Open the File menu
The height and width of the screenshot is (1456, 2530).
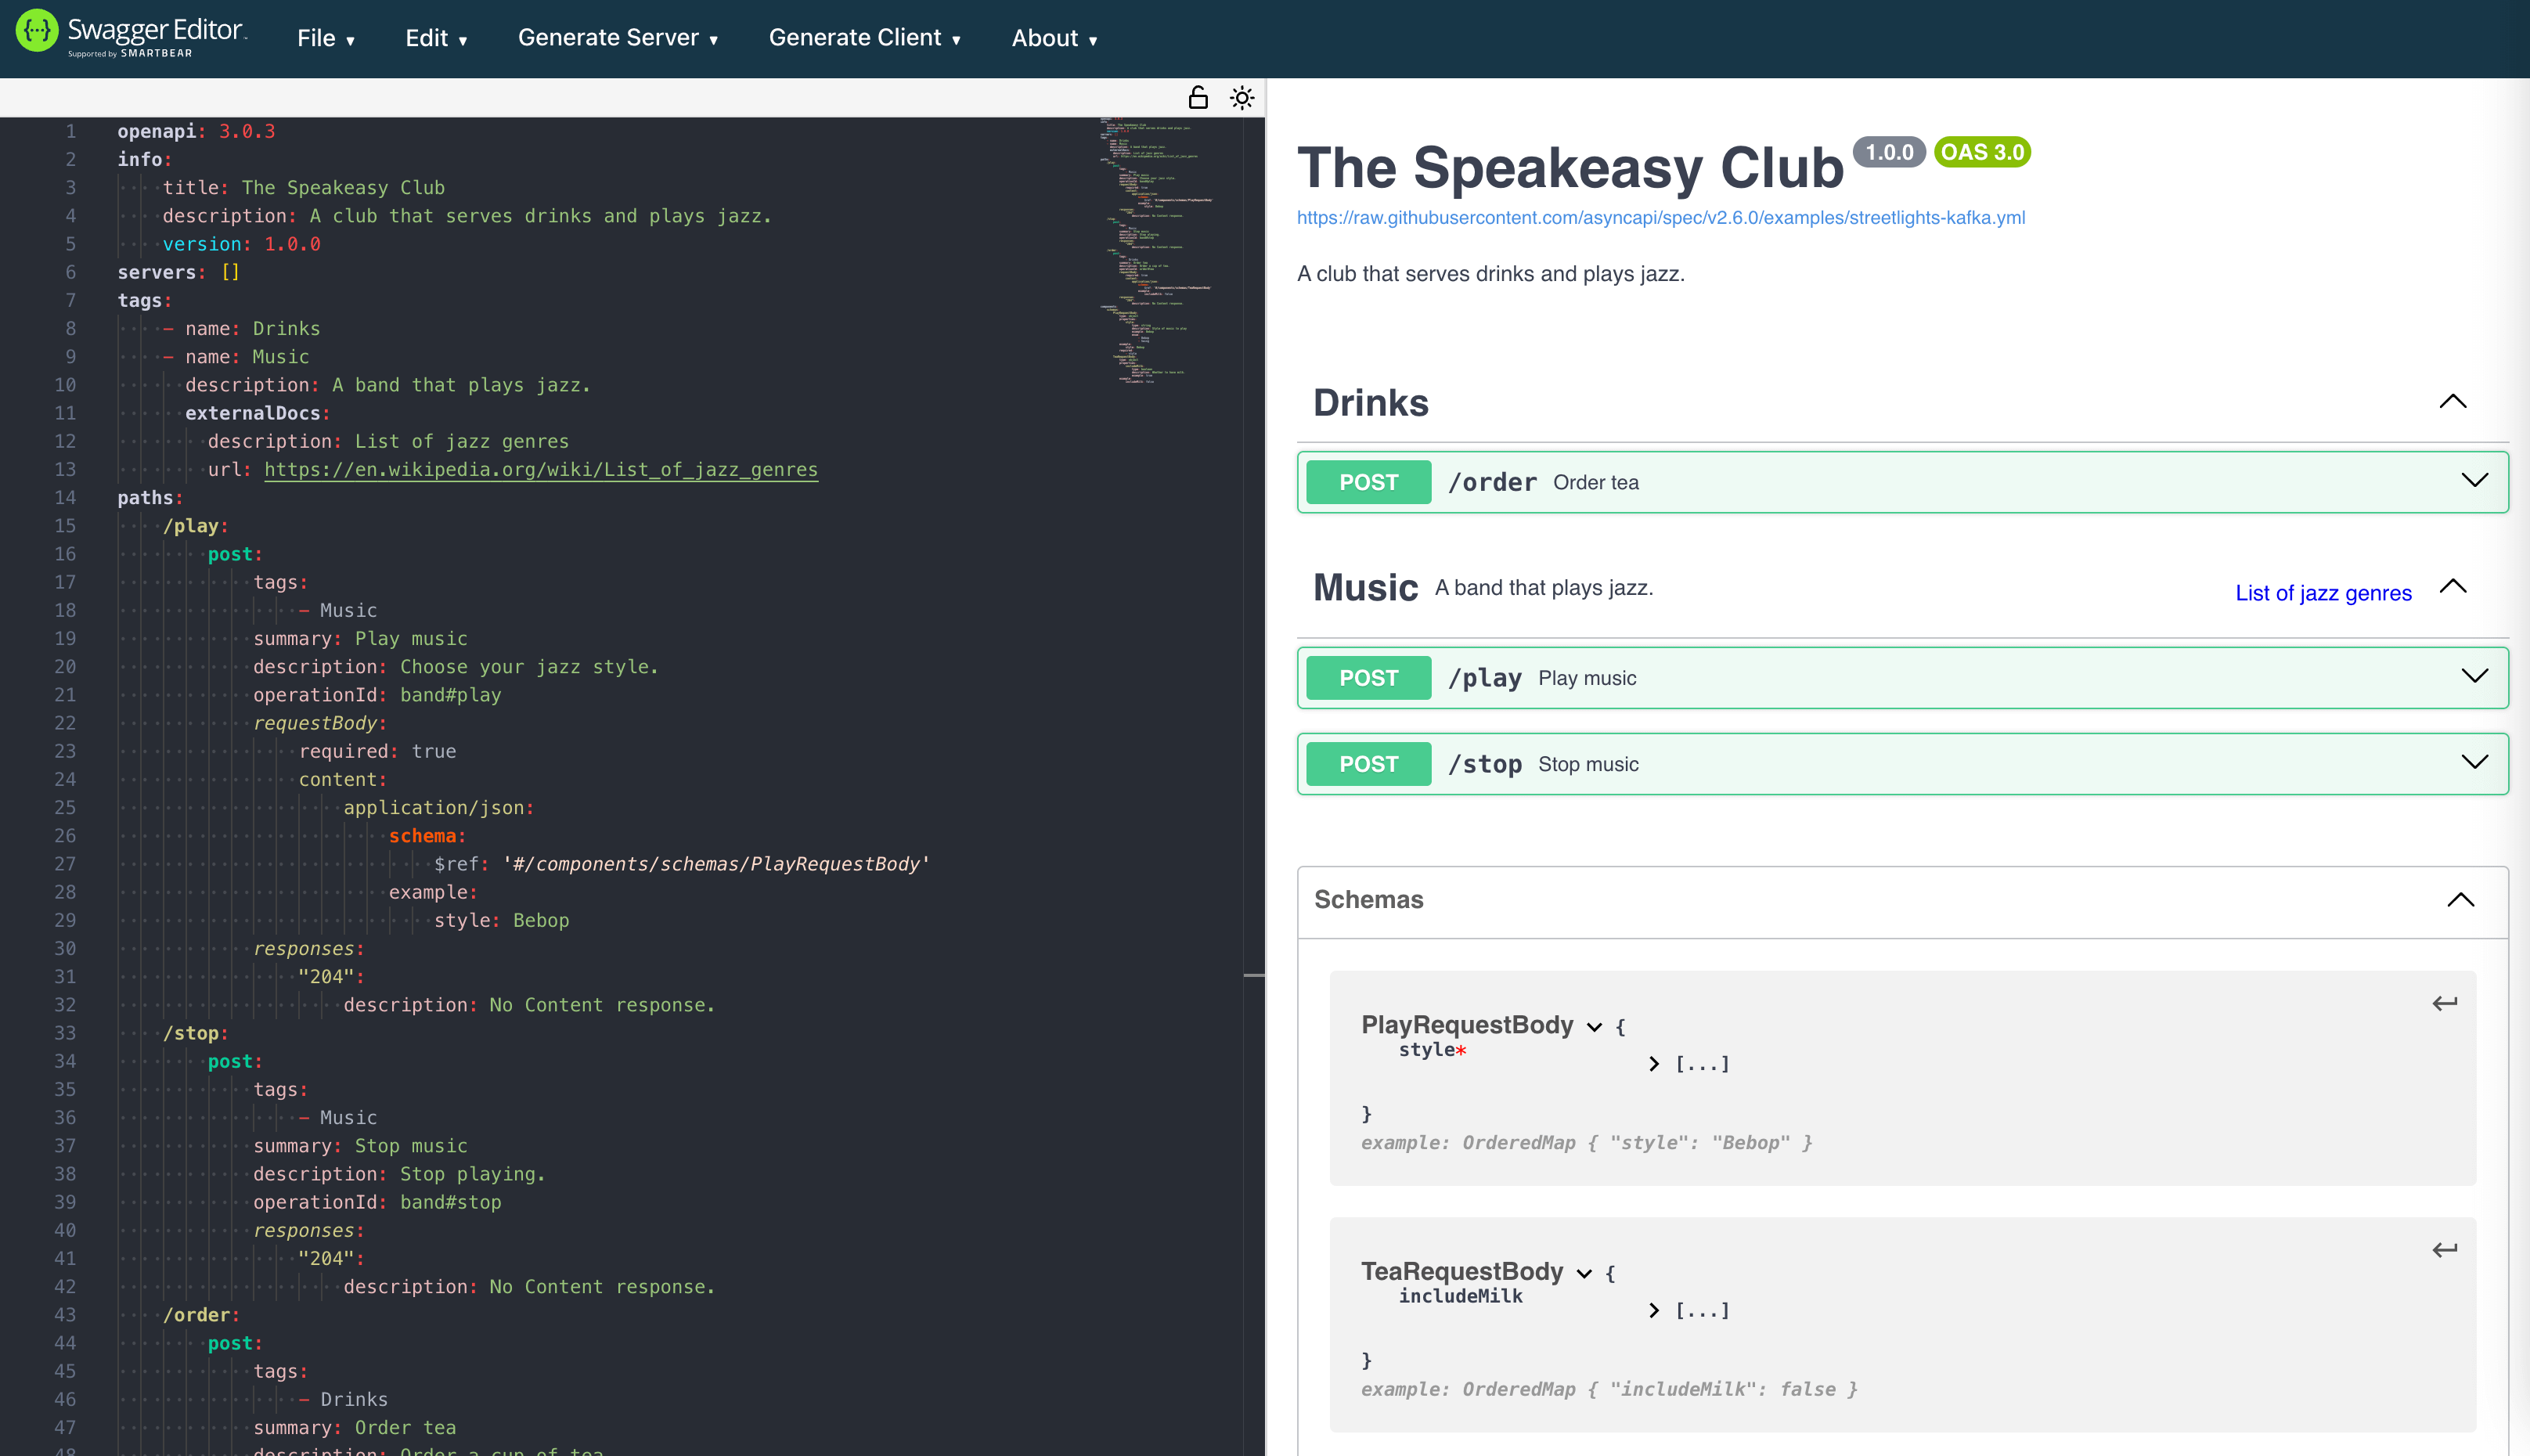click(x=325, y=38)
